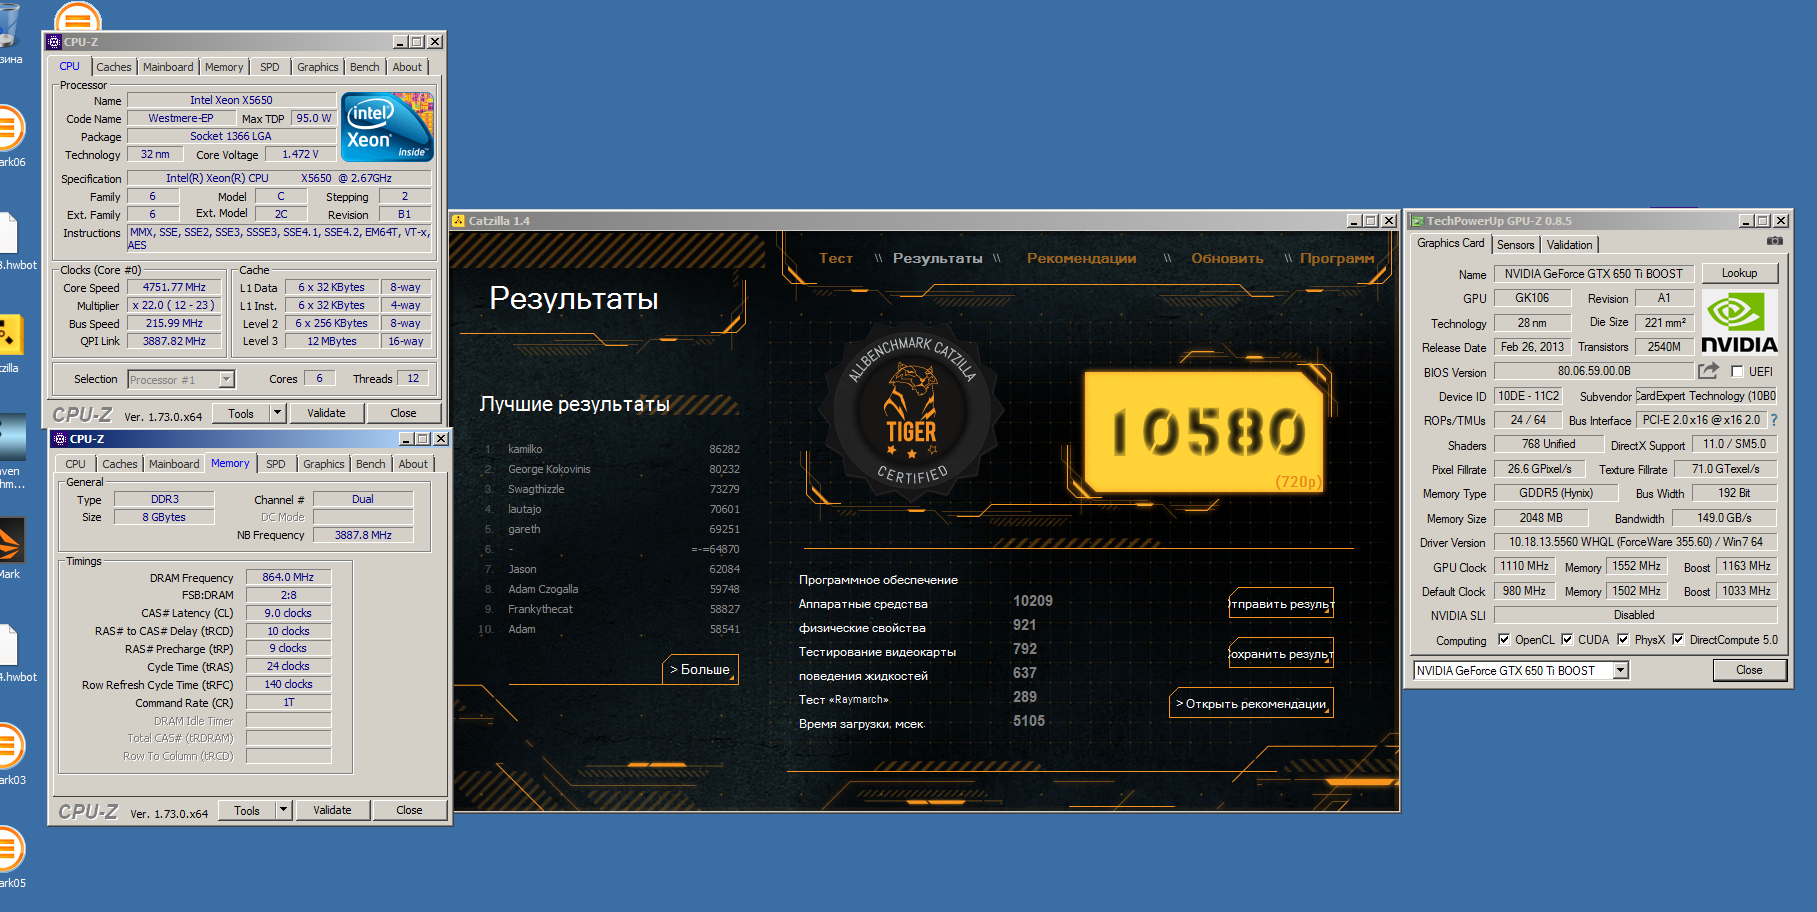Click the BIOS Version field 80.06.59.00.0B
Viewport: 1817px width, 912px height.
(x=1594, y=371)
